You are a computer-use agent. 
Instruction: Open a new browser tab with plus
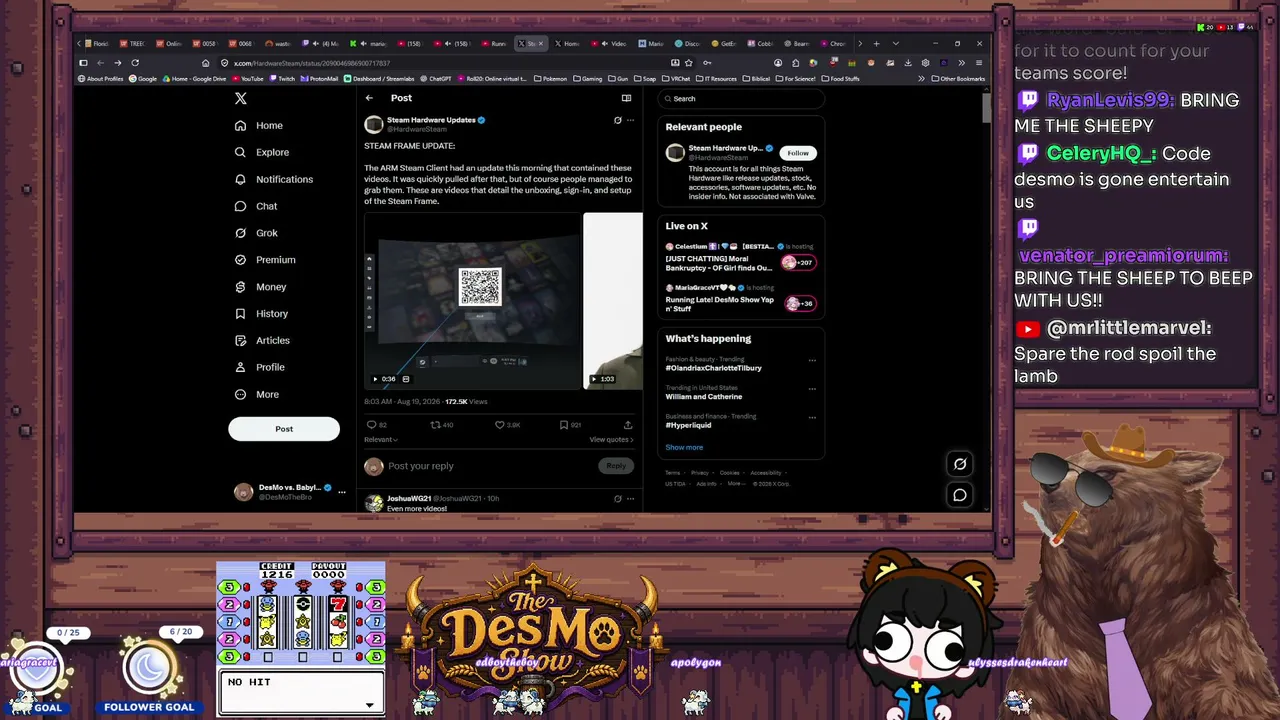click(x=876, y=44)
